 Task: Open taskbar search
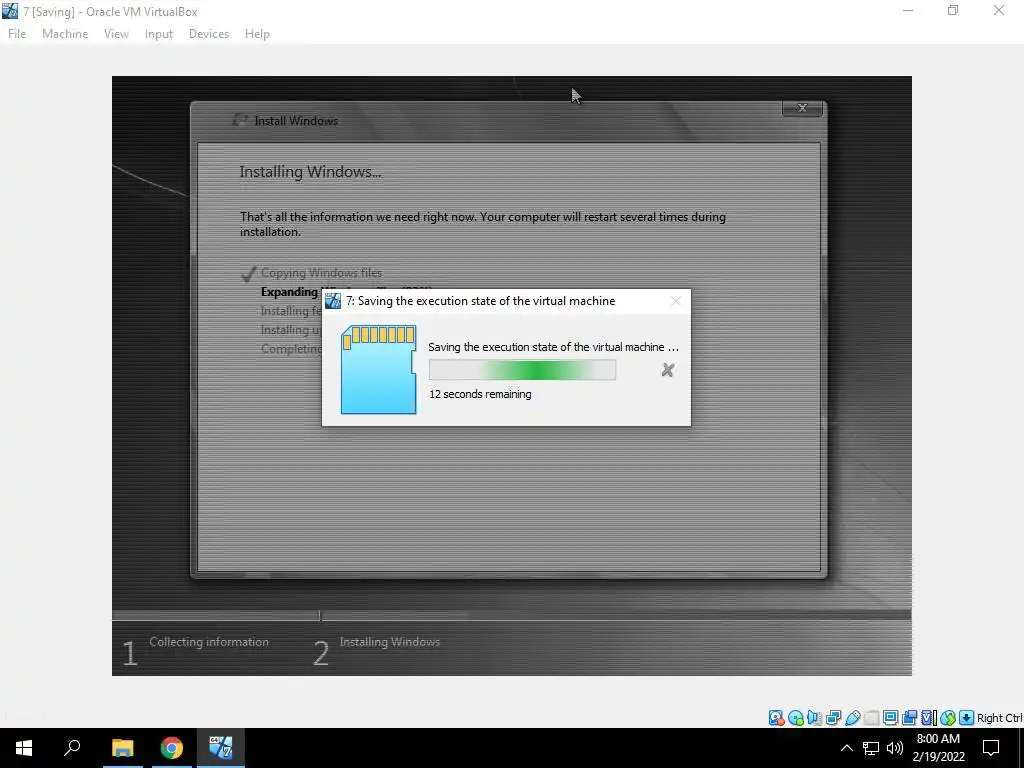(72, 748)
